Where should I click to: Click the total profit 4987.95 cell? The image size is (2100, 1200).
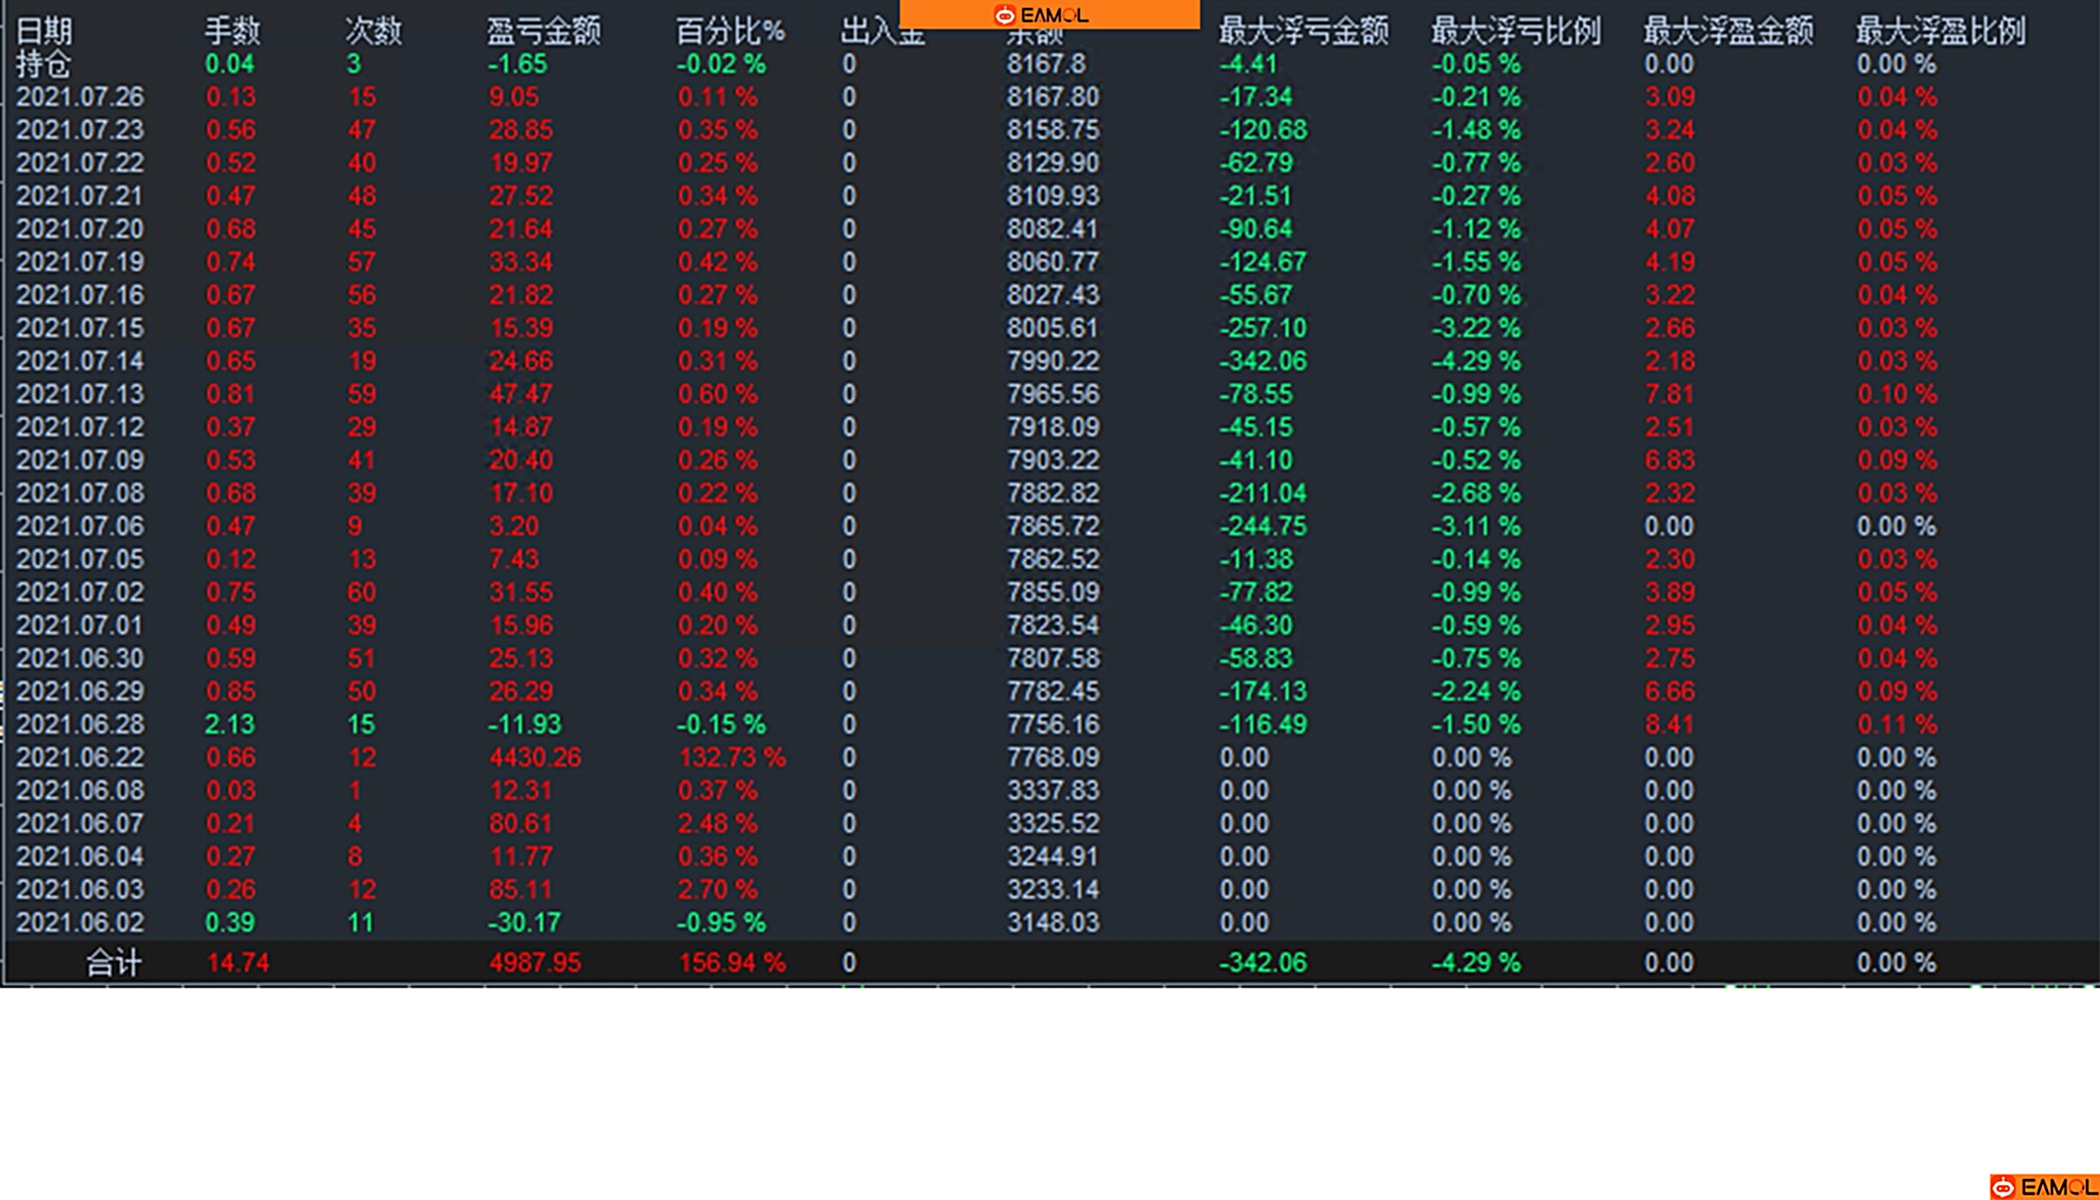click(x=534, y=962)
